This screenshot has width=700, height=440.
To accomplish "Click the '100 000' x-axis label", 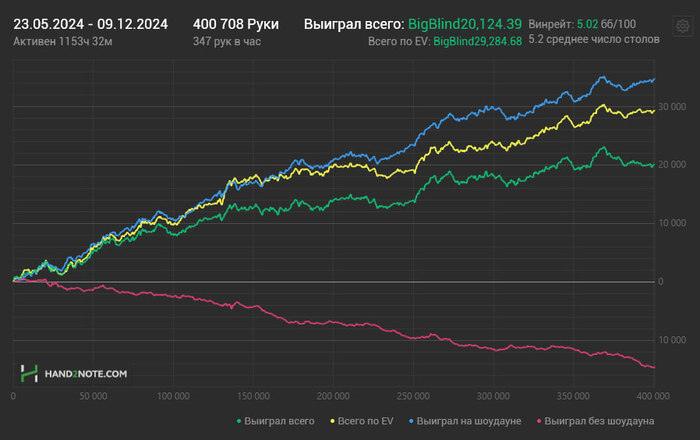I will [x=173, y=396].
